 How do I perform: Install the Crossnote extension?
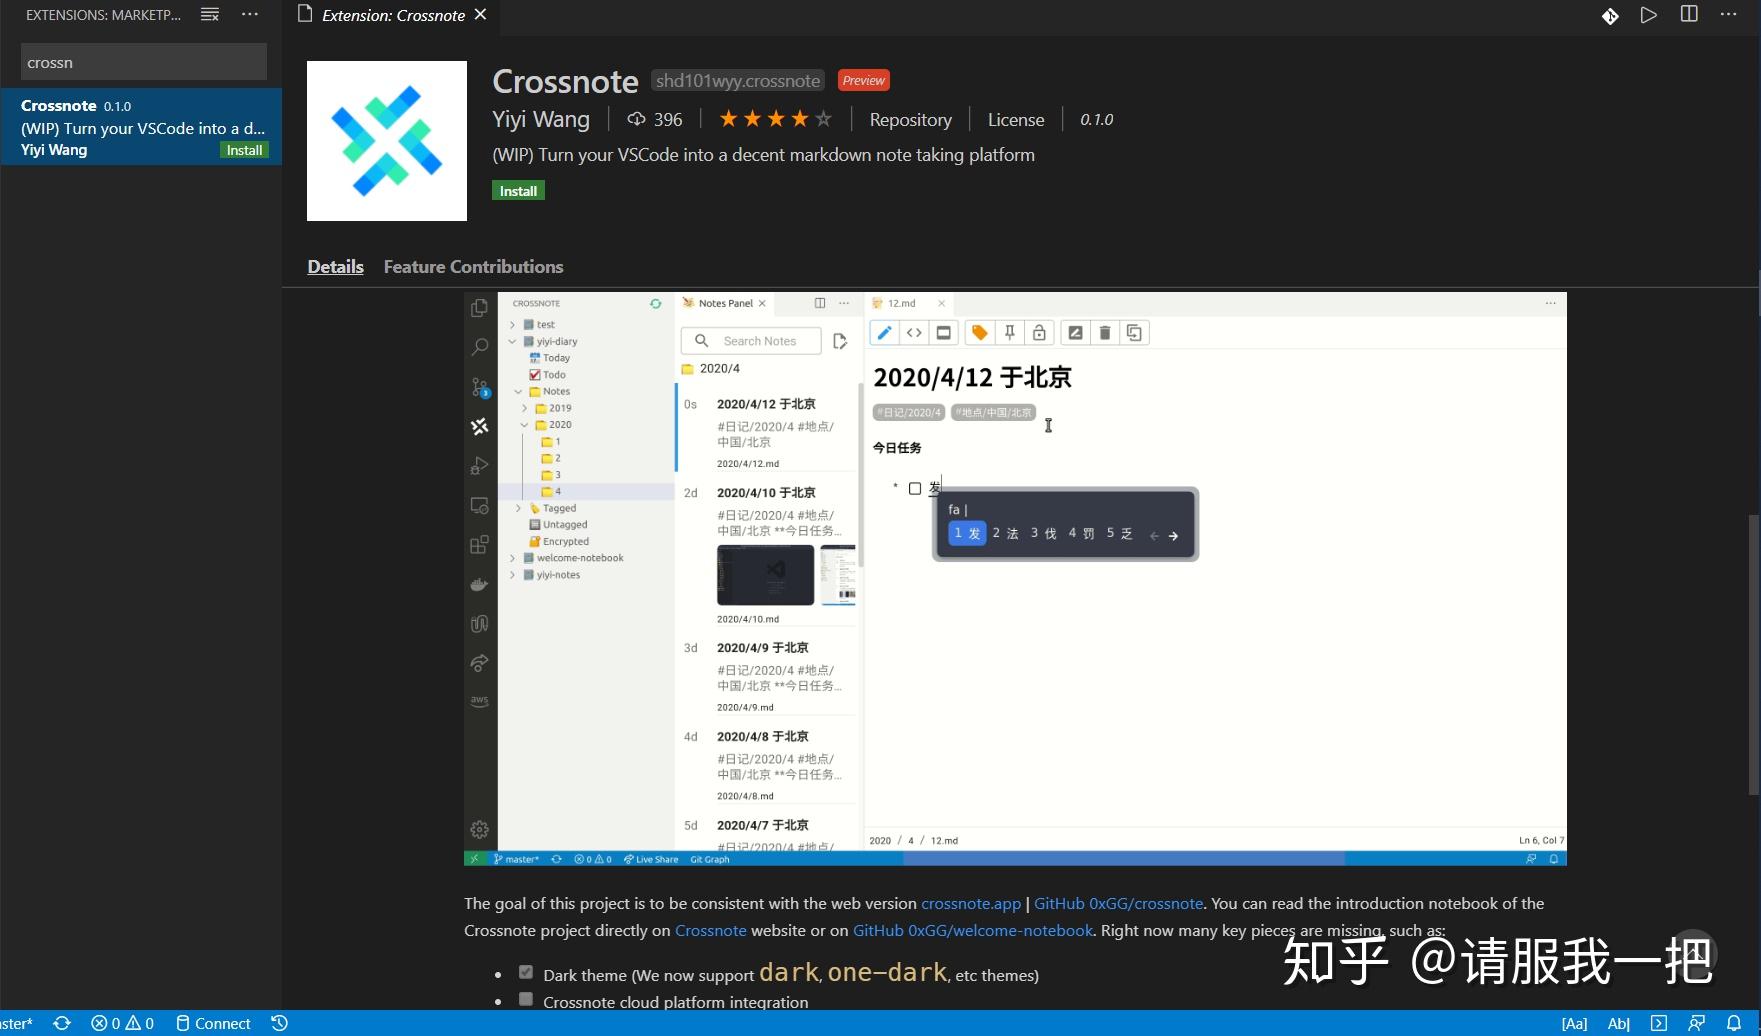tap(518, 190)
